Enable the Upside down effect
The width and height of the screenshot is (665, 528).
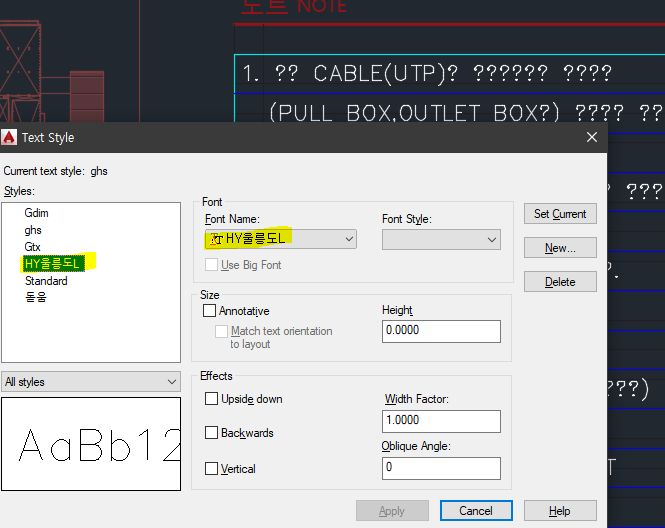point(211,399)
